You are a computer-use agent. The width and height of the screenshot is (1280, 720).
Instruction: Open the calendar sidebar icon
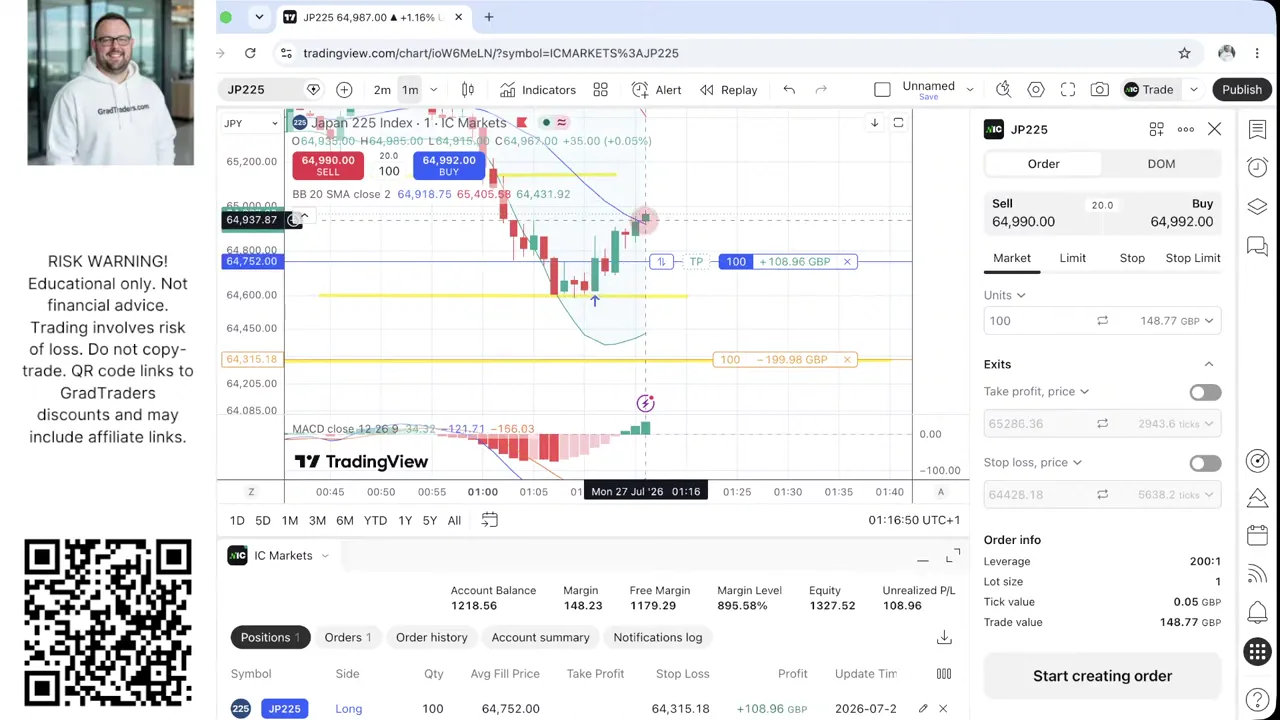(1257, 536)
